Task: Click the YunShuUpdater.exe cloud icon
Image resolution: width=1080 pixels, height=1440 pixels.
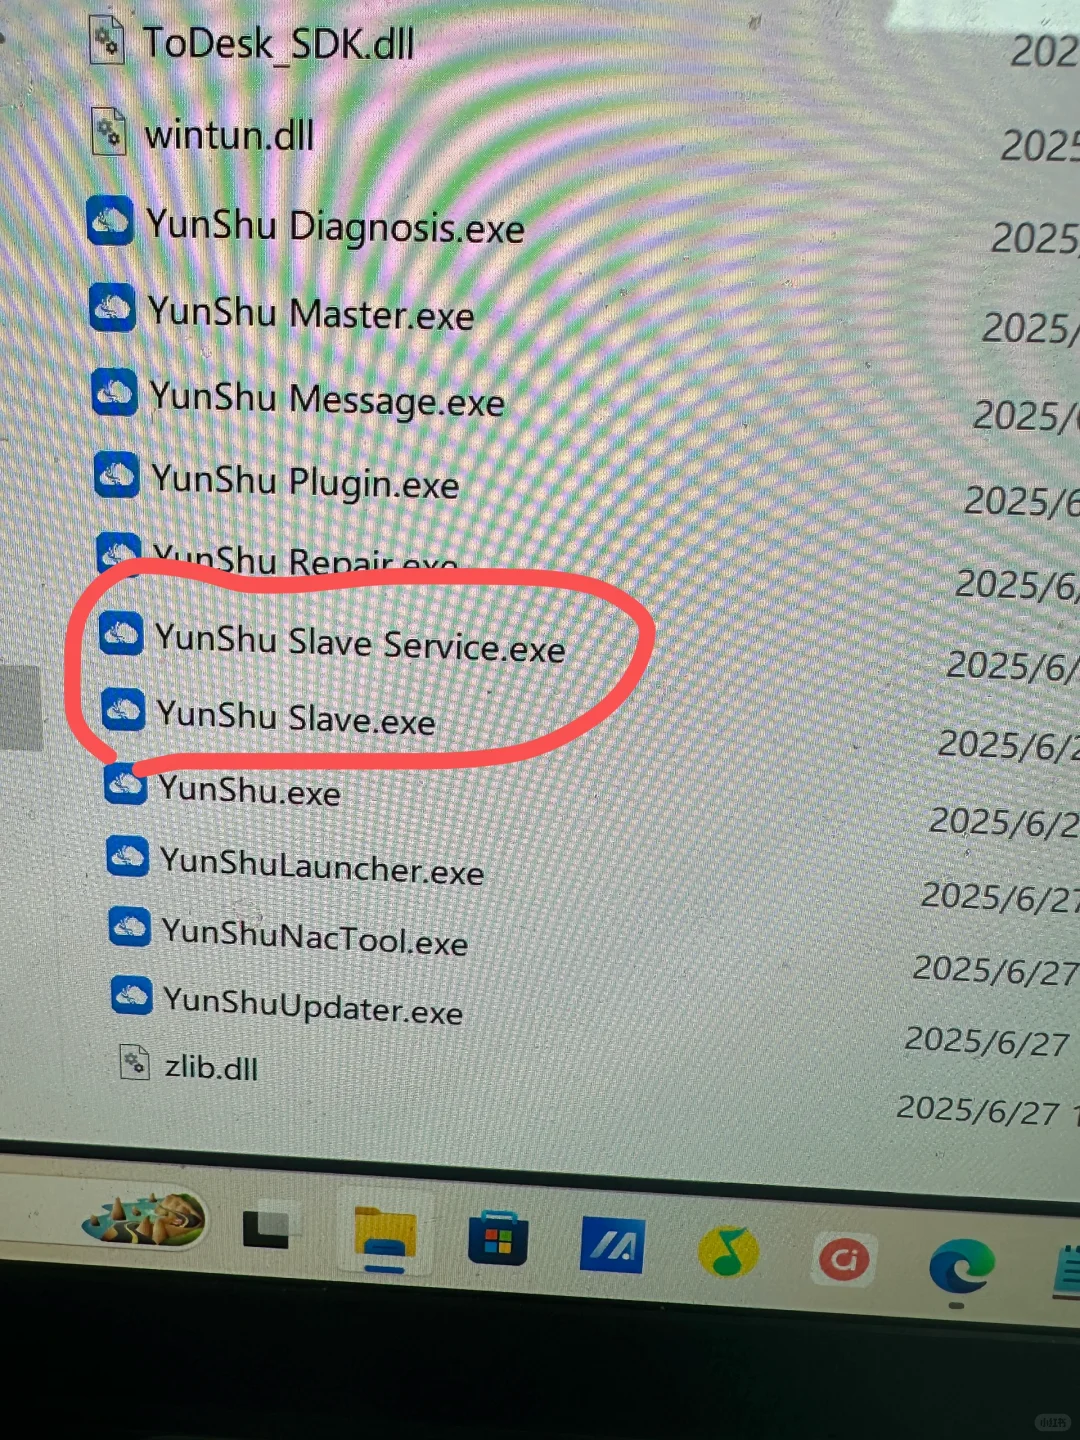Action: (132, 995)
